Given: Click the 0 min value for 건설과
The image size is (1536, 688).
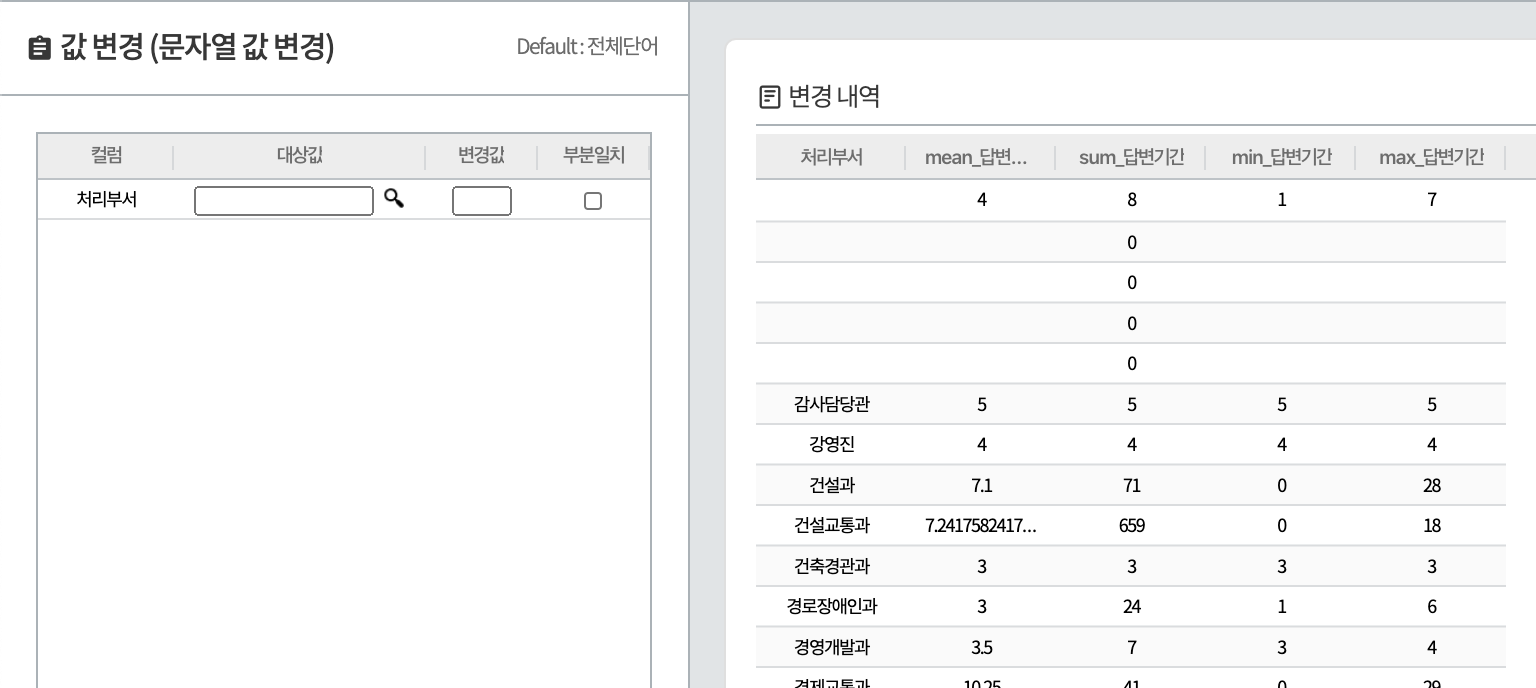Looking at the screenshot, I should click(x=1282, y=486).
